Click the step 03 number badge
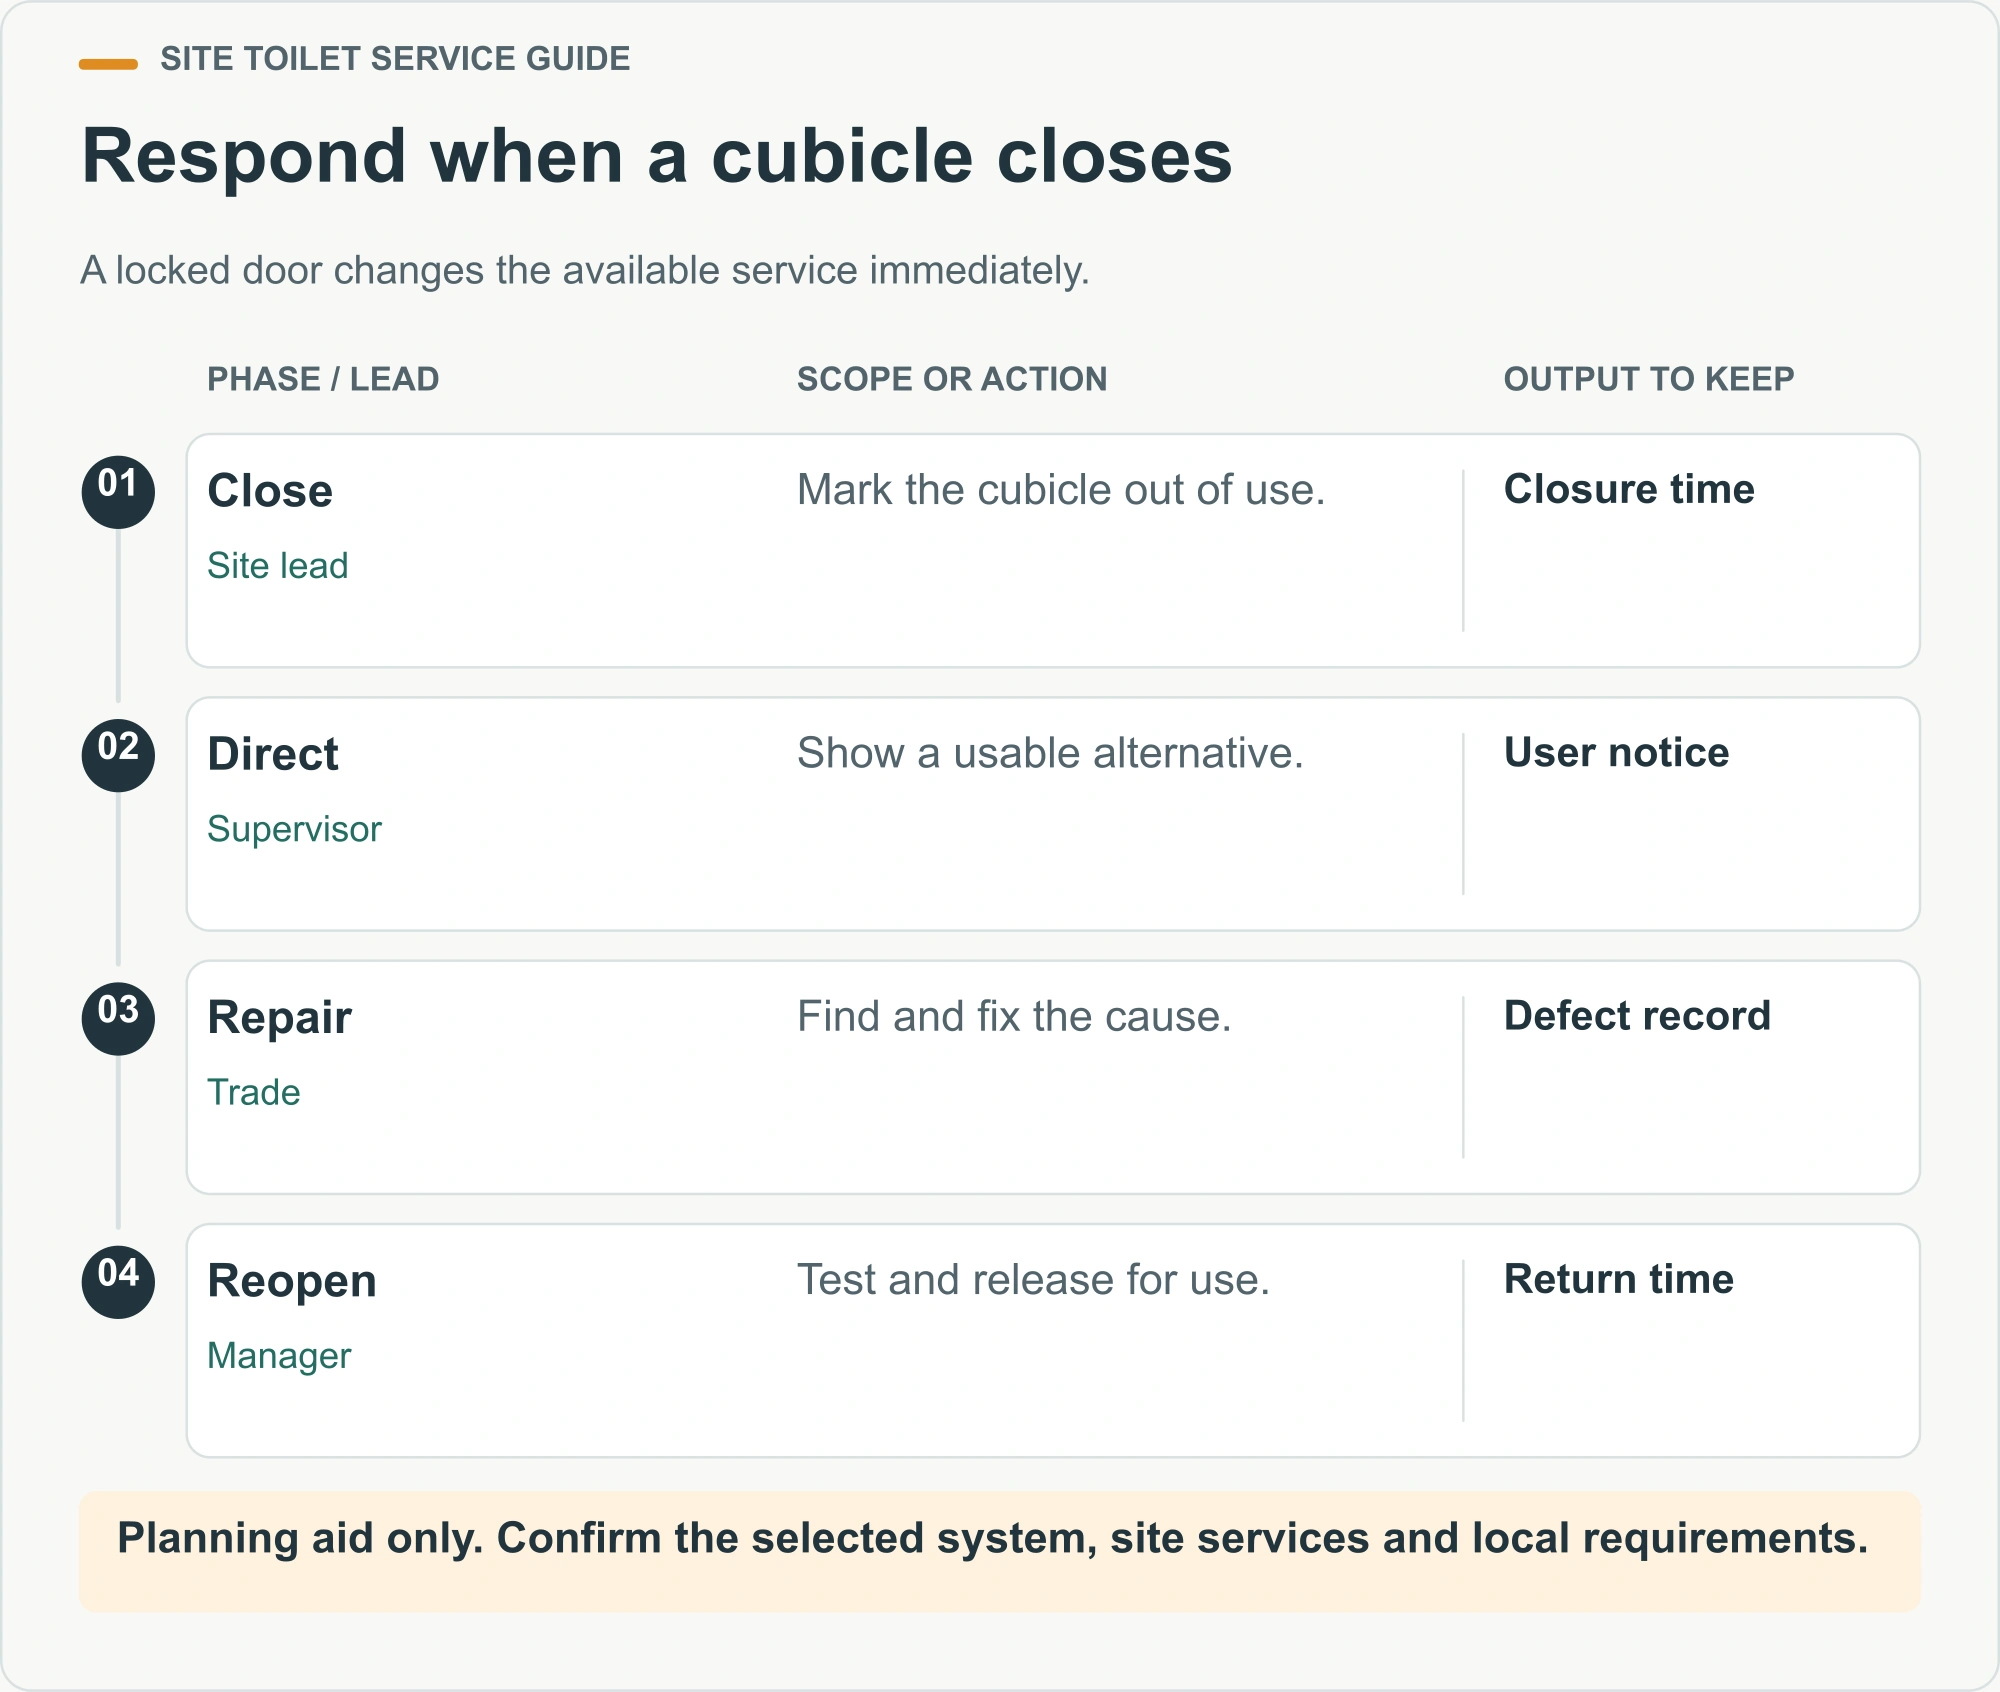The image size is (2000, 1692). (118, 1018)
